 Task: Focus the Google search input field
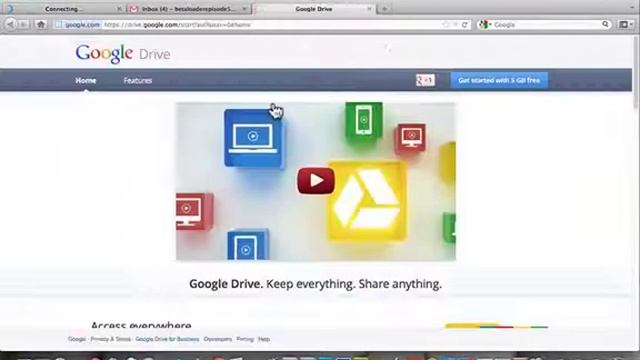[x=546, y=25]
